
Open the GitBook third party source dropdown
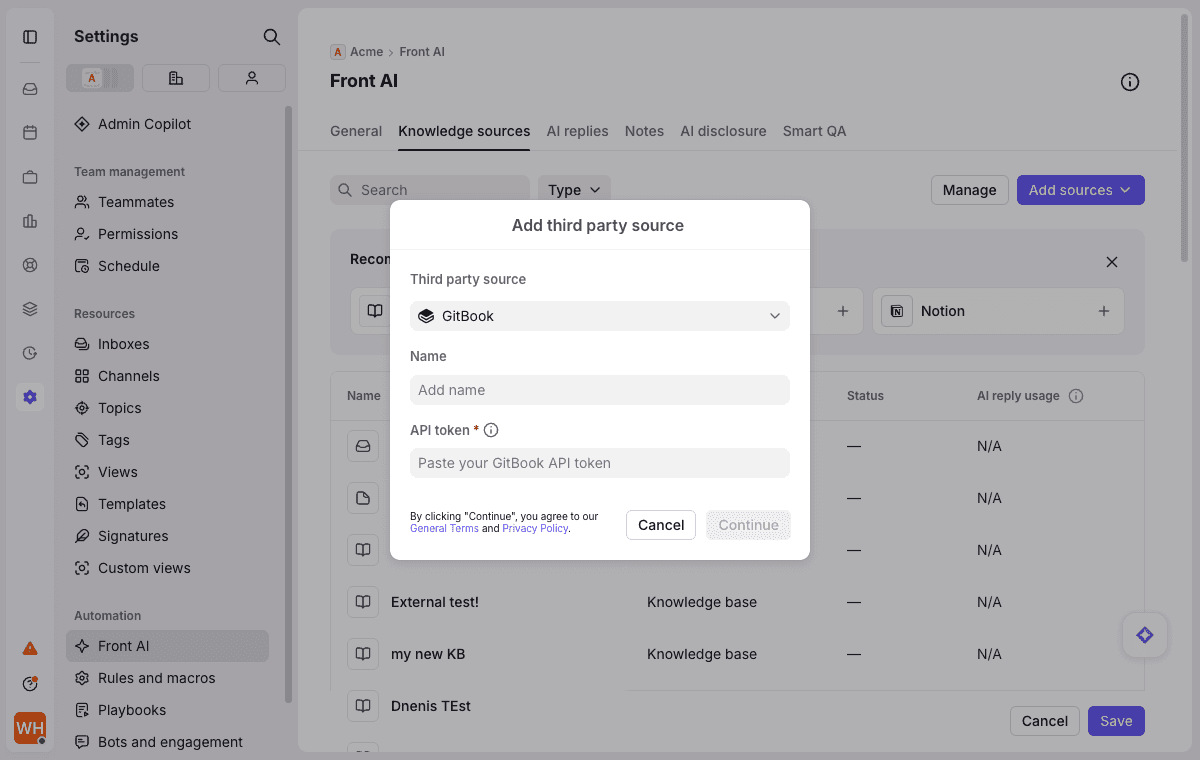pyautogui.click(x=600, y=316)
